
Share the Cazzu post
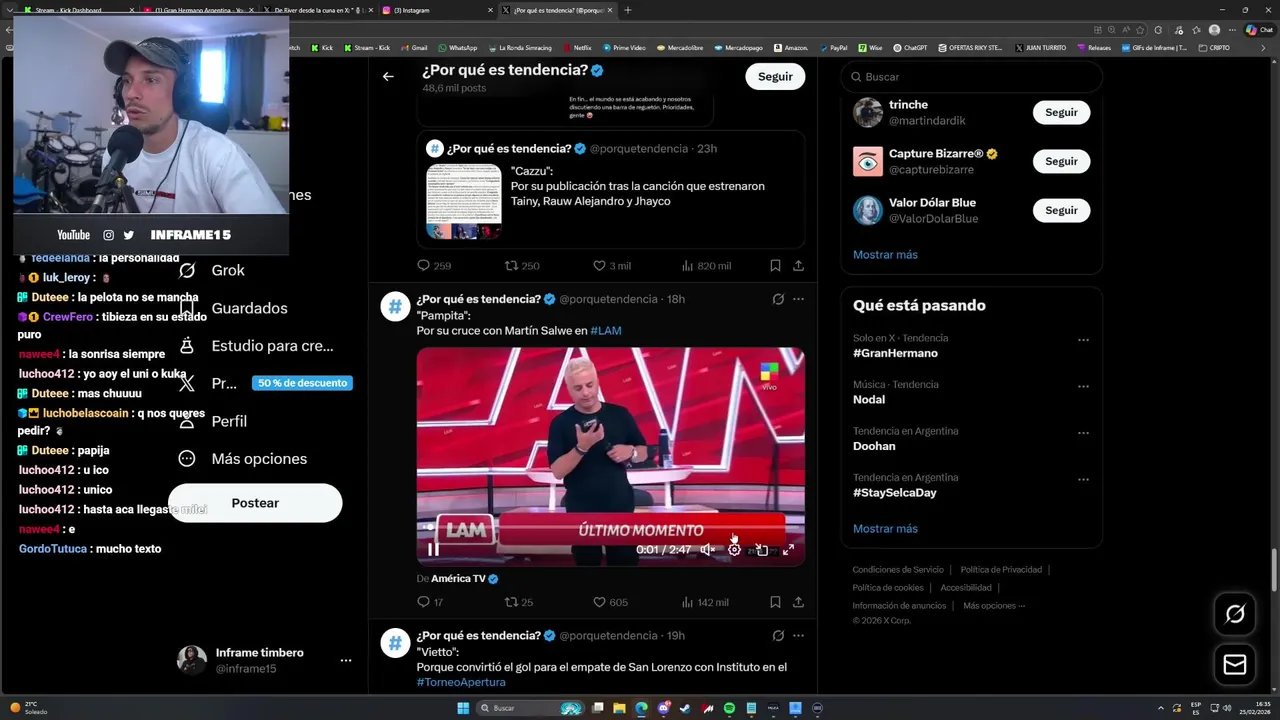798,266
